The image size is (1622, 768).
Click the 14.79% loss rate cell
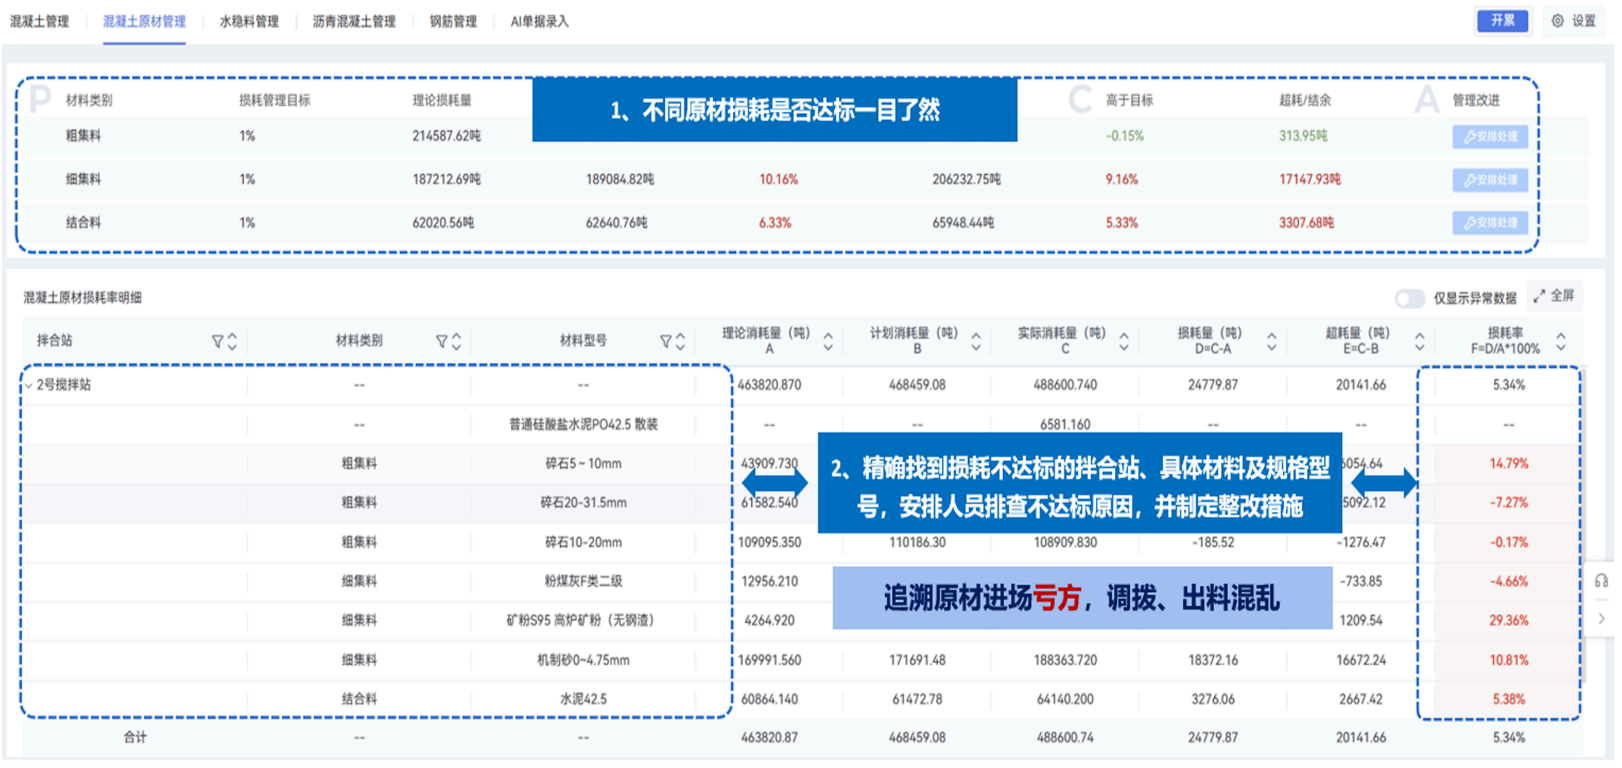1508,464
